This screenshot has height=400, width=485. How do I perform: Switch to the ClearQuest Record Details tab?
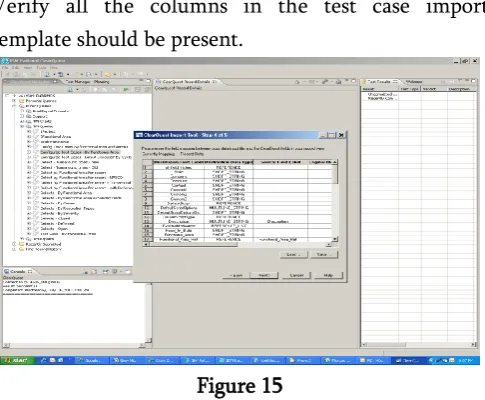186,82
